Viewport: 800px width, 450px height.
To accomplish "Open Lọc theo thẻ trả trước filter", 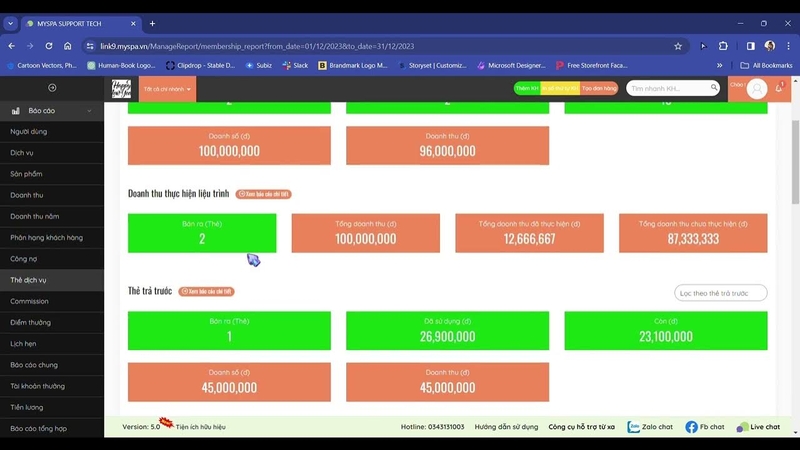I will pyautogui.click(x=720, y=293).
